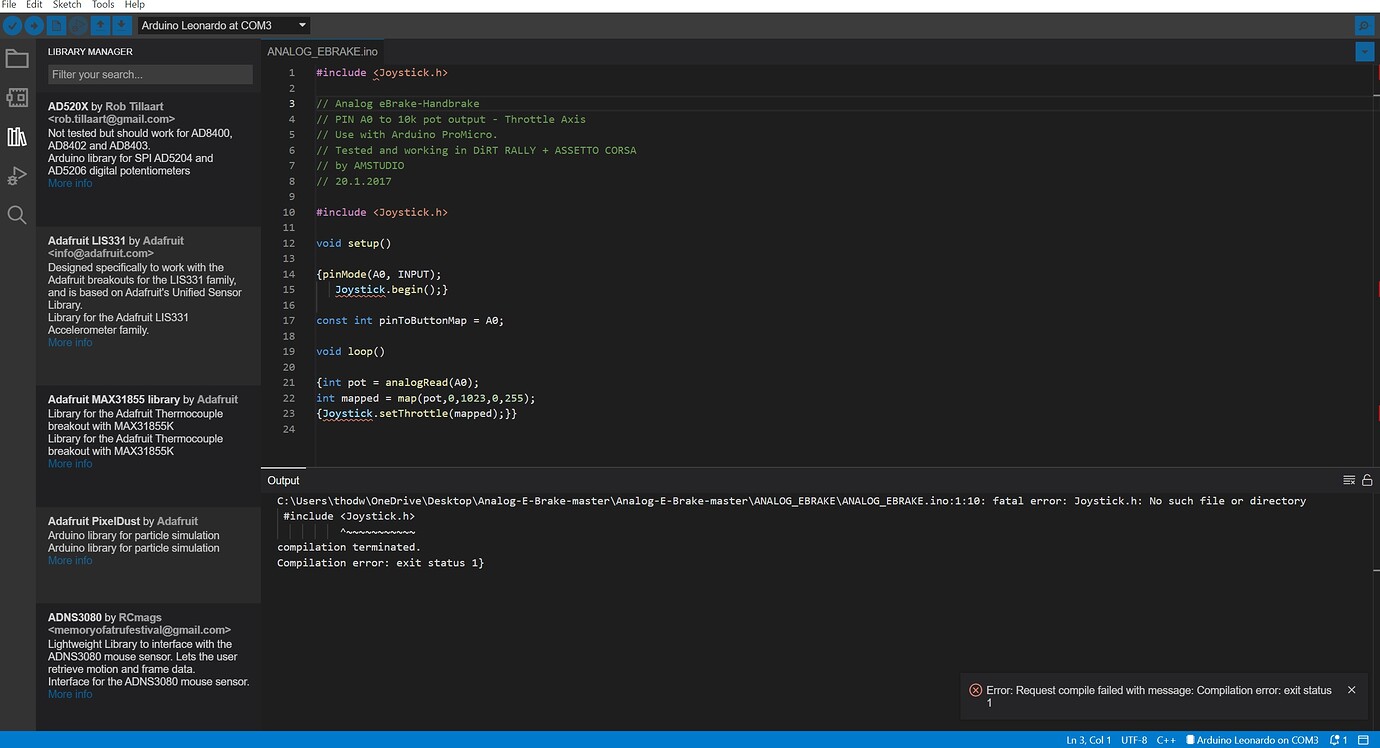This screenshot has height=748, width=1380.
Task: Click the library filter search field
Action: 150,74
